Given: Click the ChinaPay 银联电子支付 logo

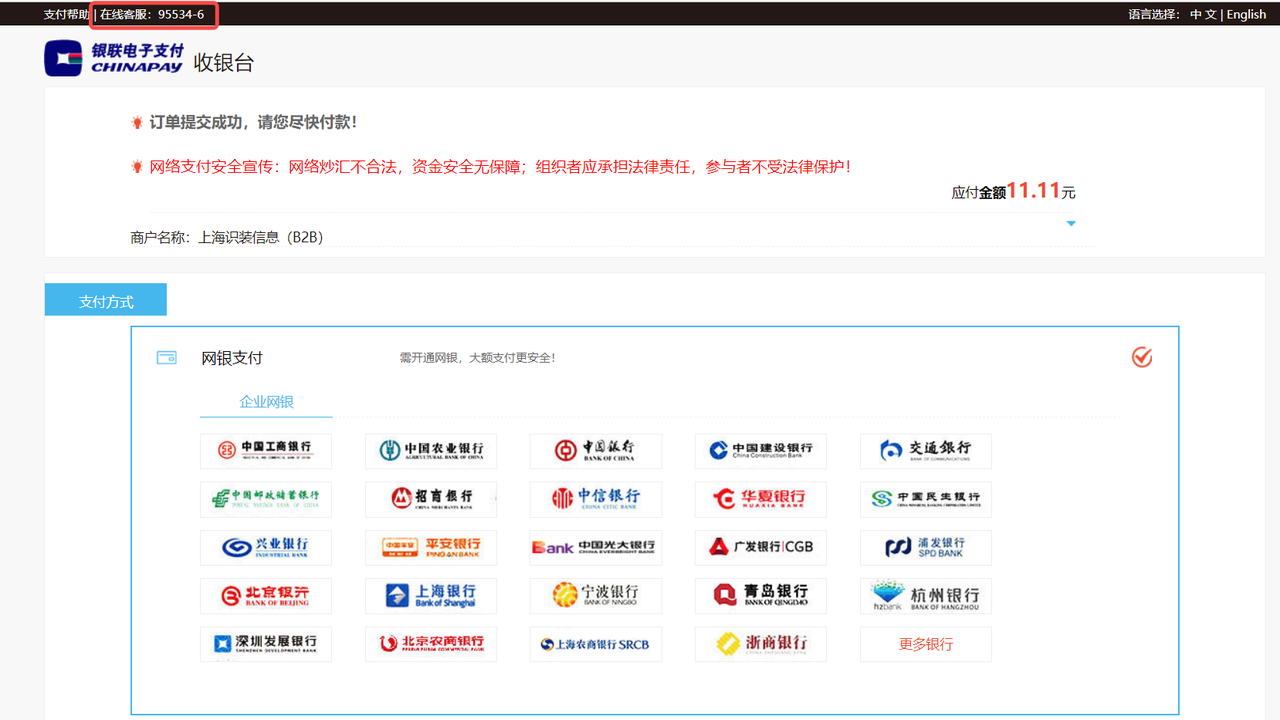Looking at the screenshot, I should click(115, 58).
